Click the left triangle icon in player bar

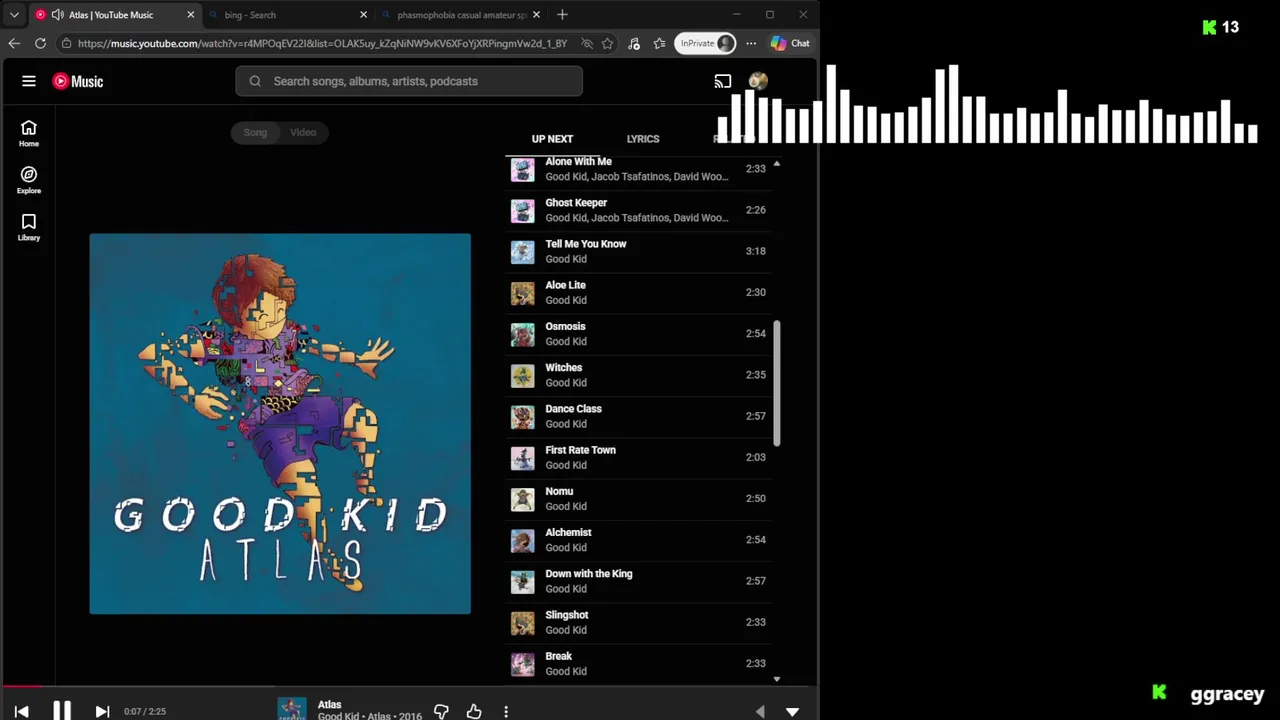[760, 712]
